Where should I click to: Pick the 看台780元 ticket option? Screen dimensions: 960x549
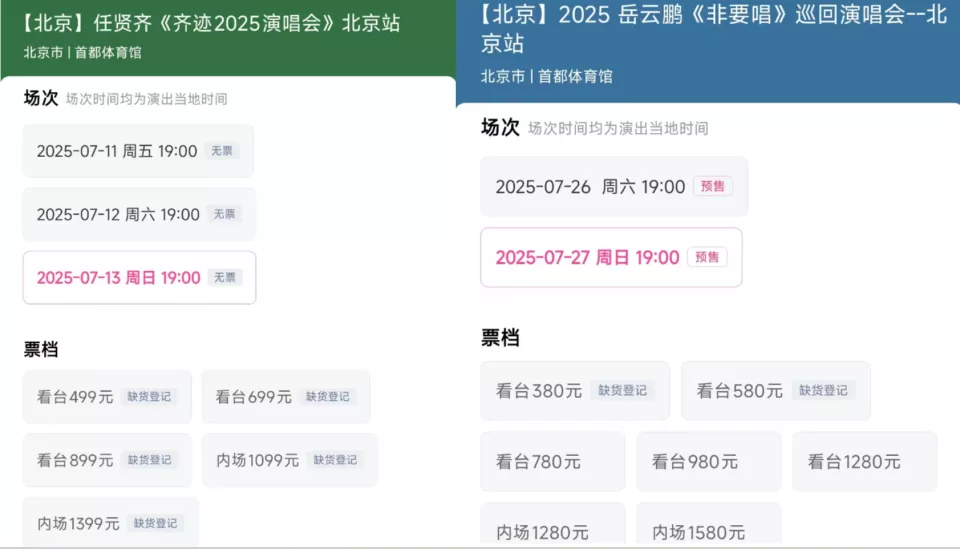click(x=552, y=461)
